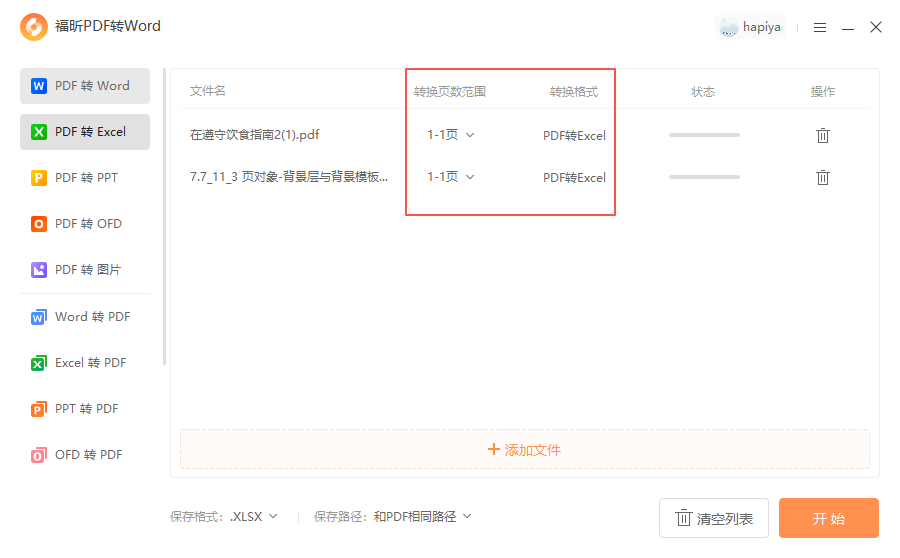Image resolution: width=900 pixels, height=558 pixels.
Task: Click trash icon inside 清空列表 button
Action: (x=683, y=518)
